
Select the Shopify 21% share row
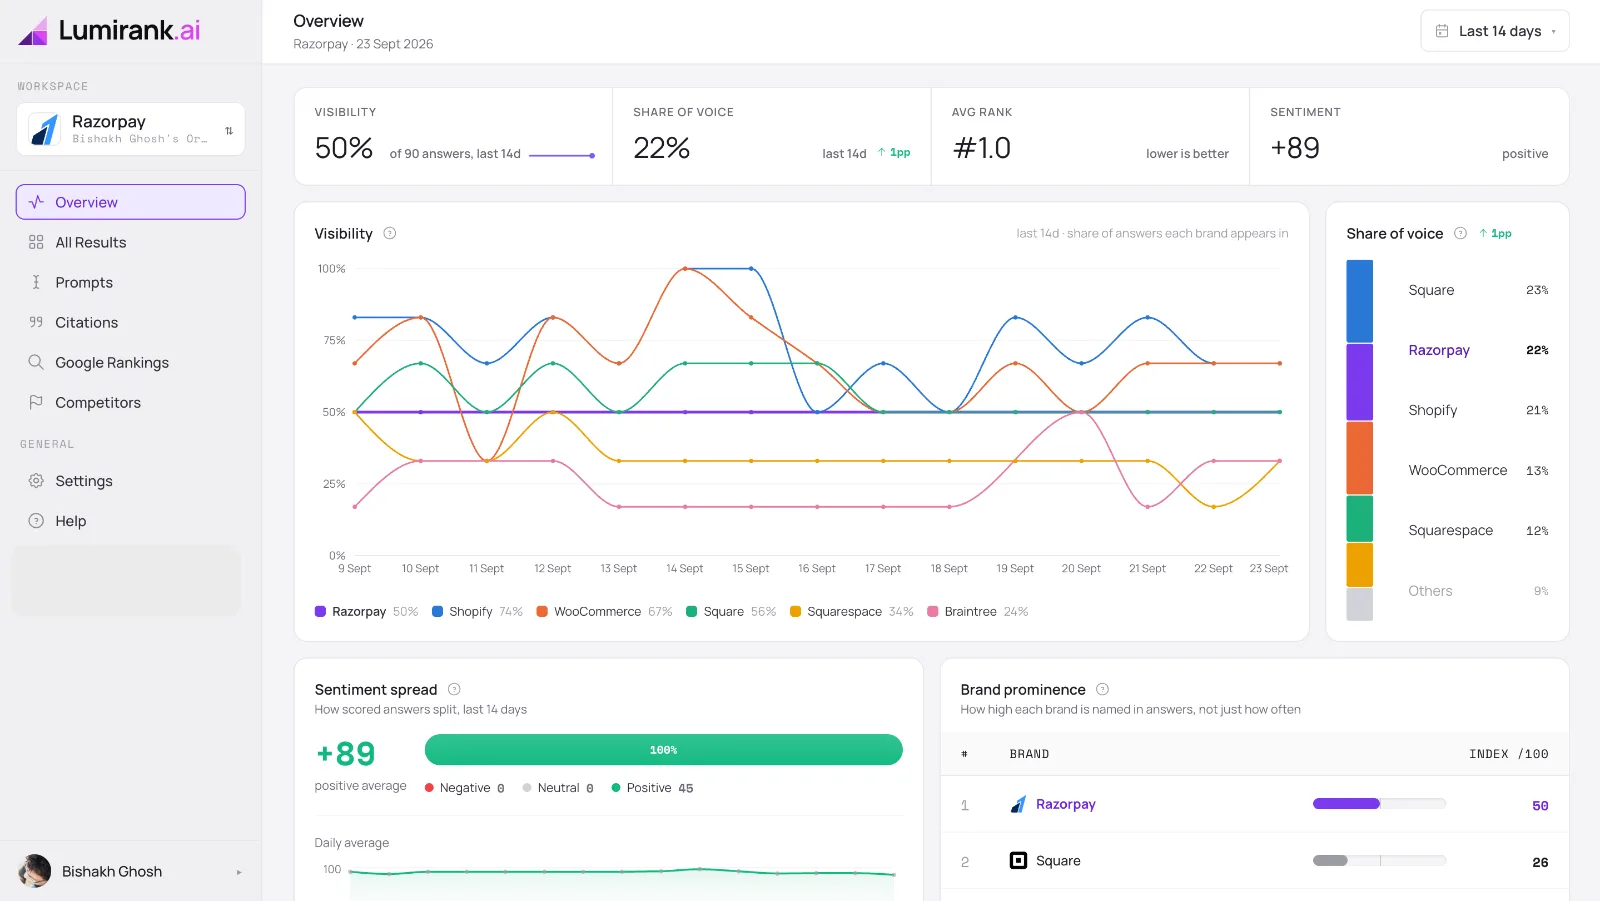point(1478,410)
